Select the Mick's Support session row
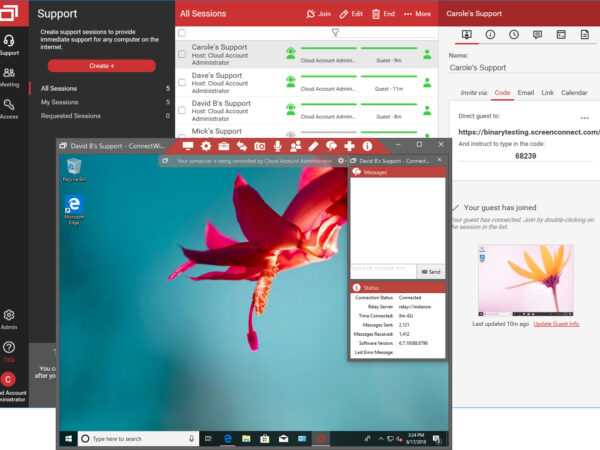 tap(307, 131)
